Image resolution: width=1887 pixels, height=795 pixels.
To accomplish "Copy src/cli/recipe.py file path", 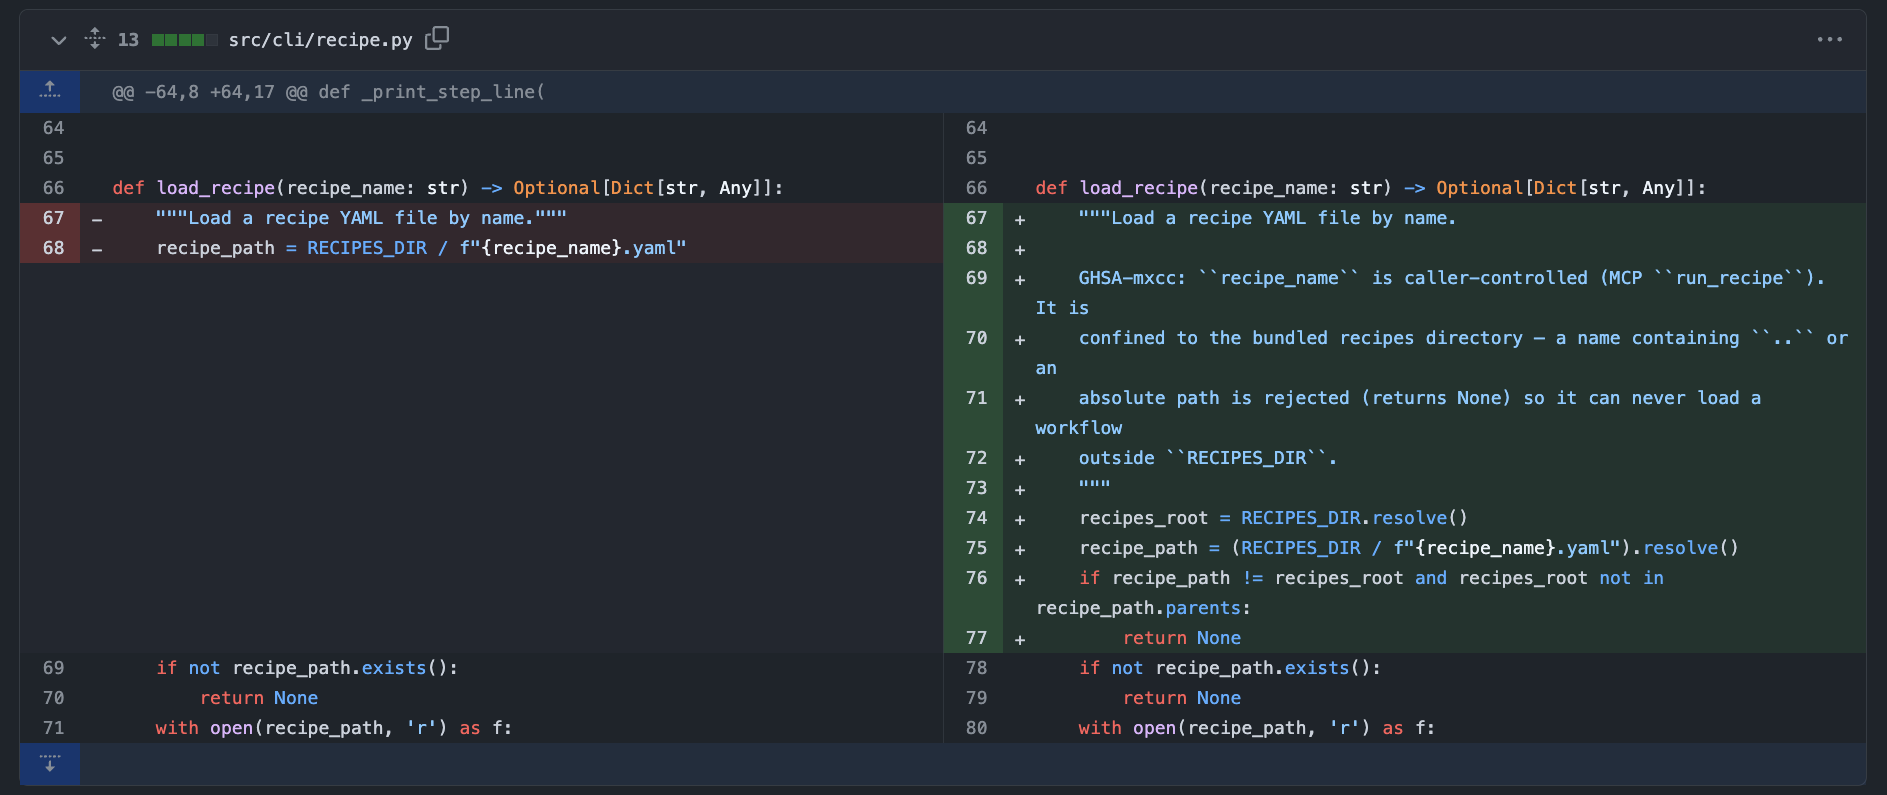I will pyautogui.click(x=437, y=39).
